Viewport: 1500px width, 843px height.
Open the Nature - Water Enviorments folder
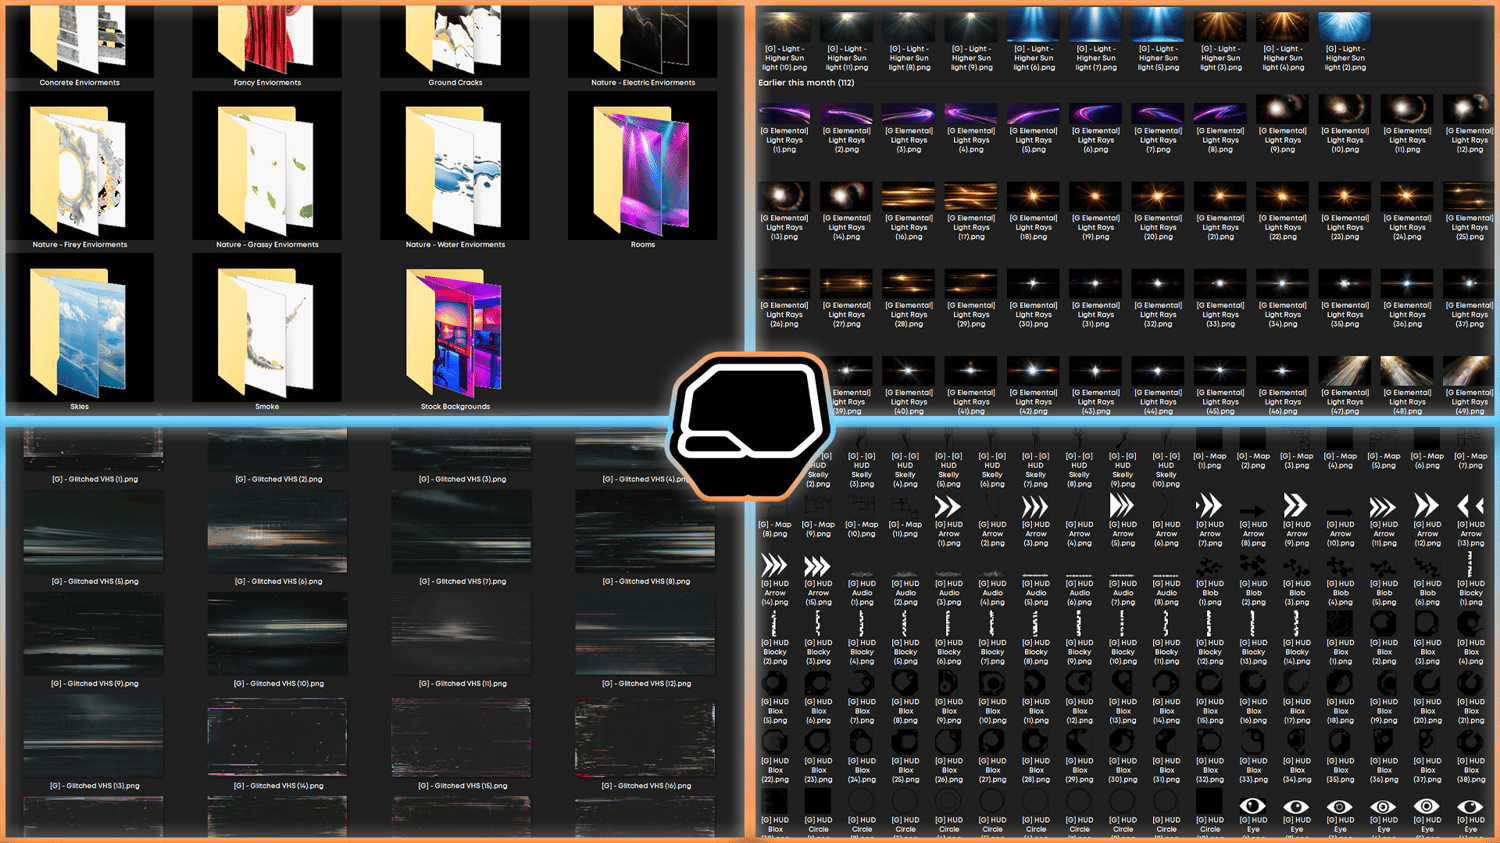(455, 168)
